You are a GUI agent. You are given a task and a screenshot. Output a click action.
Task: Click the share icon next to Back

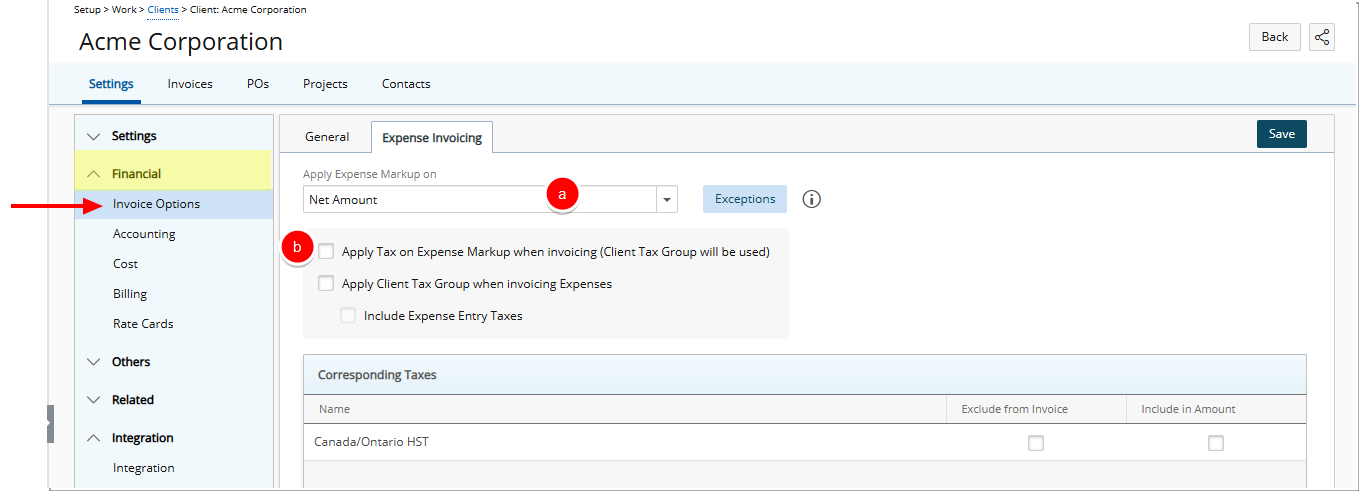(1321, 37)
